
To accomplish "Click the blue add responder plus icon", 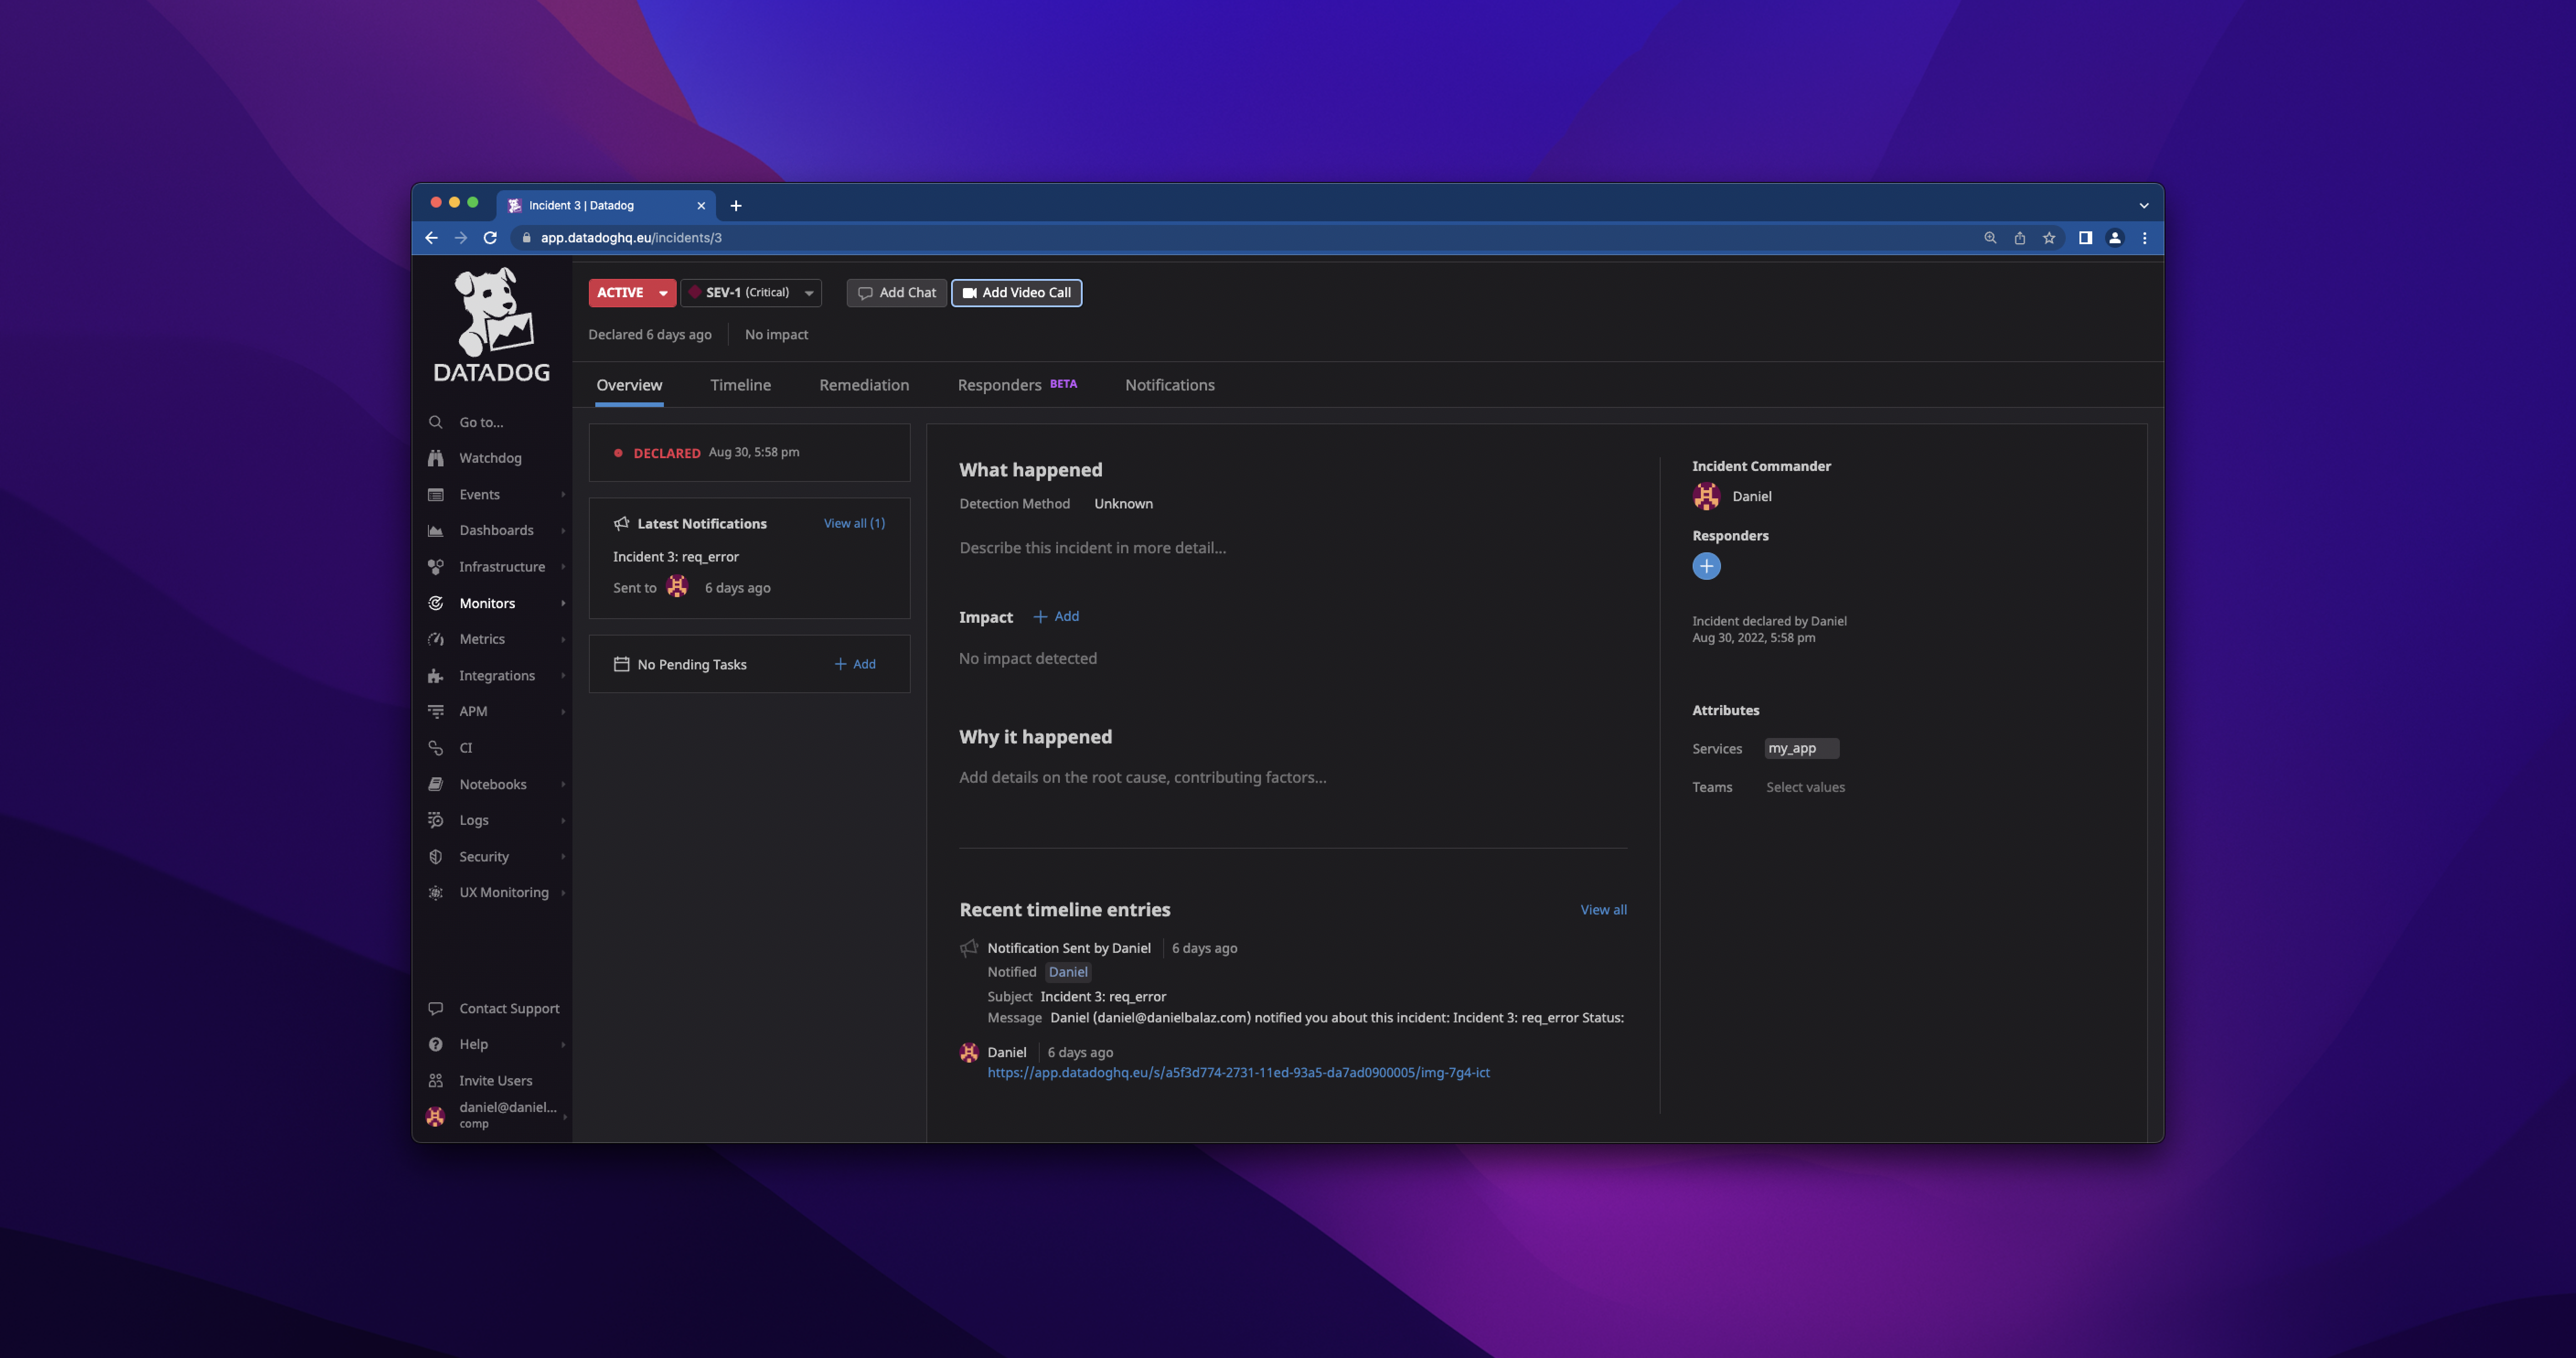I will click(1706, 566).
